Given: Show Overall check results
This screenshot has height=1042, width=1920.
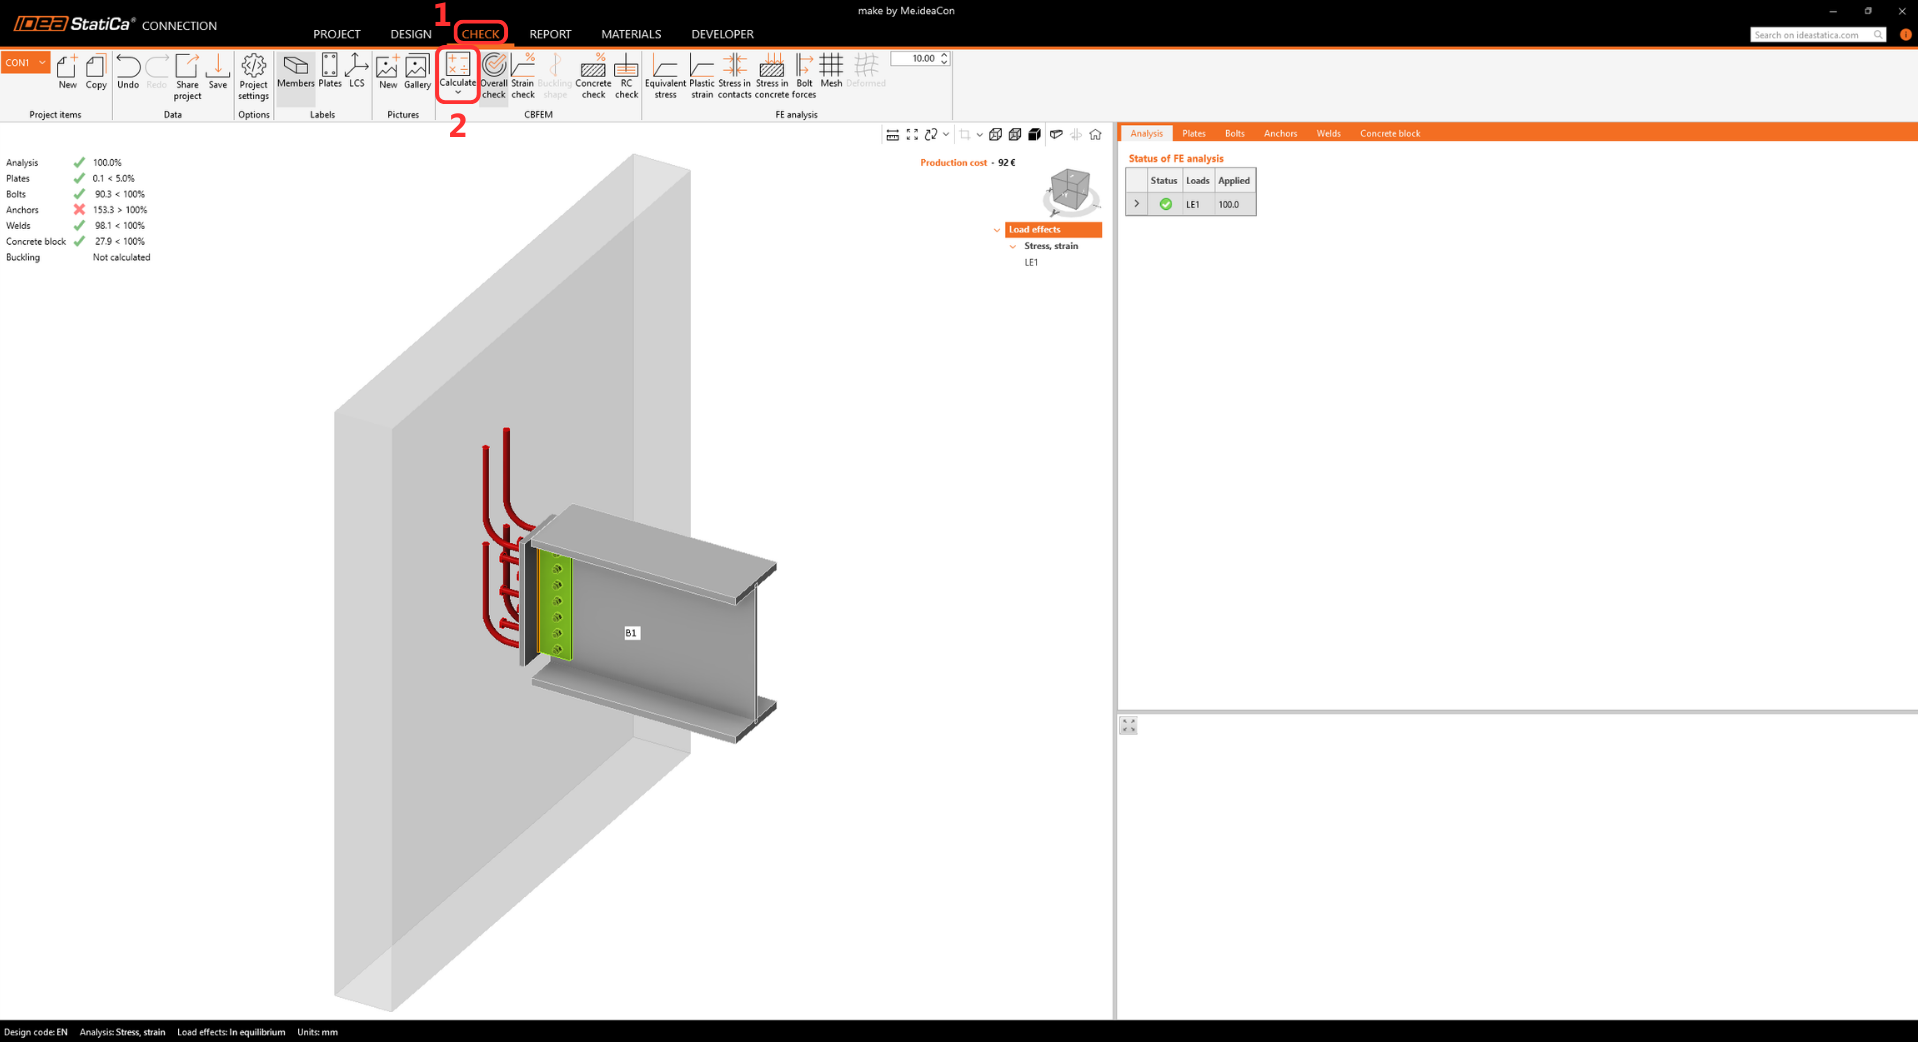Looking at the screenshot, I should (494, 77).
